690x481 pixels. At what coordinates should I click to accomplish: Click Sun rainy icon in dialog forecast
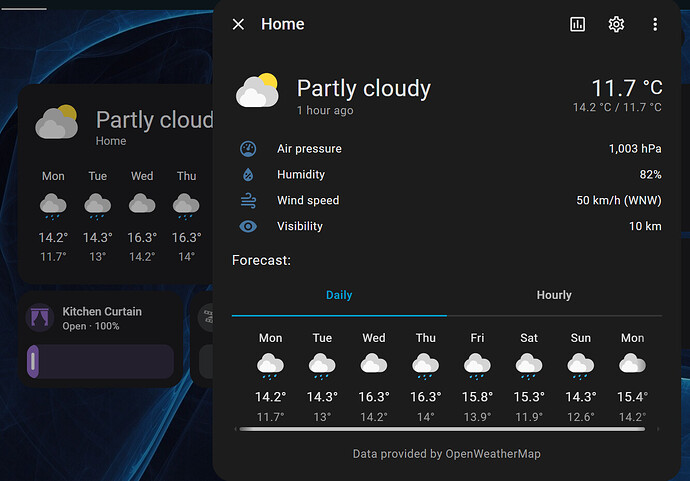[x=580, y=366]
